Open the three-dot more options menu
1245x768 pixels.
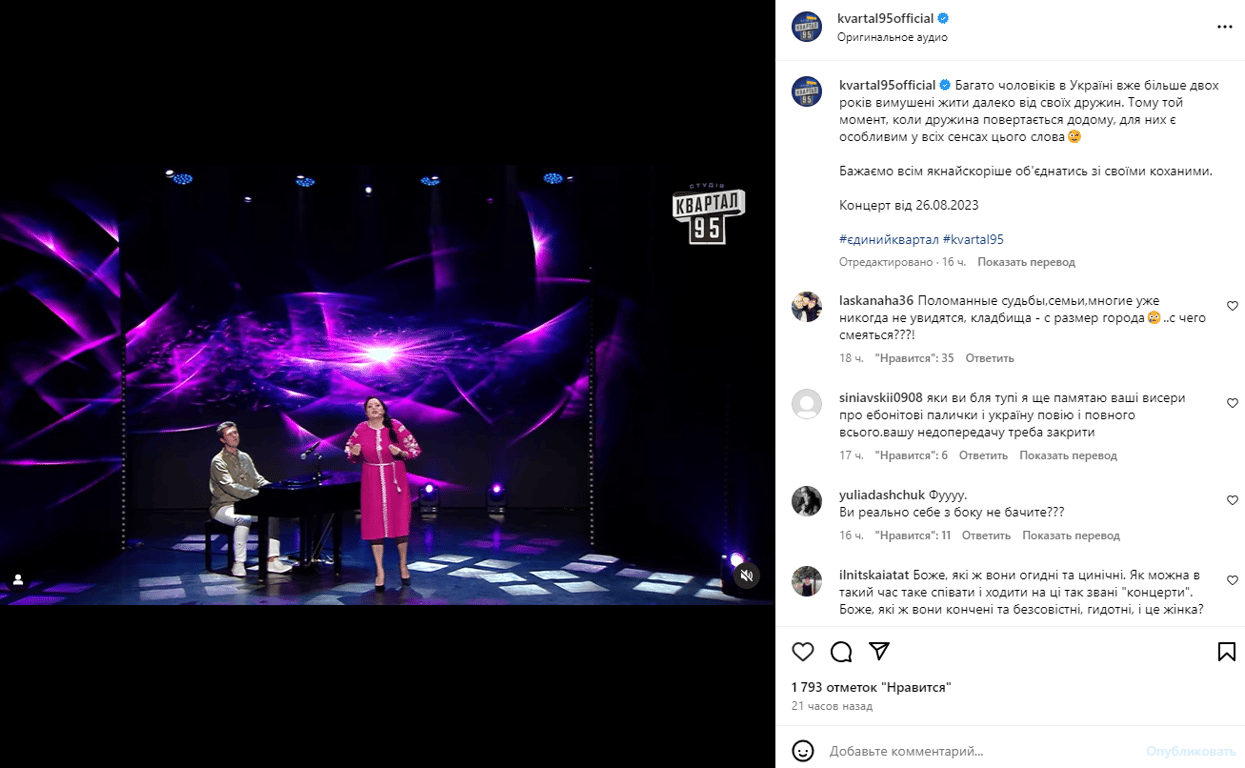click(1225, 27)
